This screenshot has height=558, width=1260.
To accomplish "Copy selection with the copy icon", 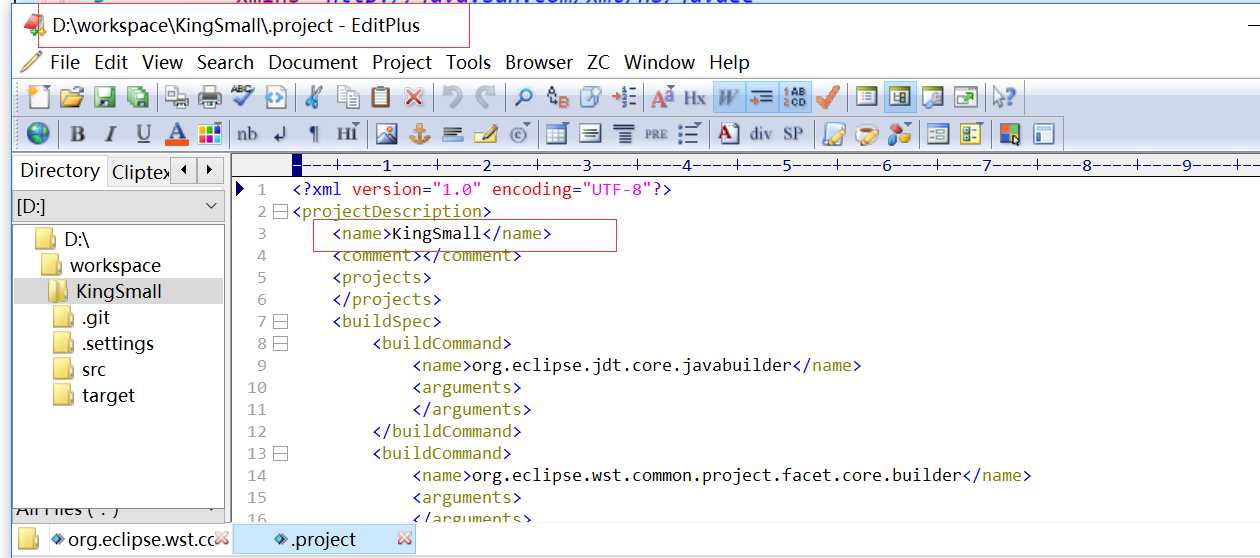I will 348,97.
